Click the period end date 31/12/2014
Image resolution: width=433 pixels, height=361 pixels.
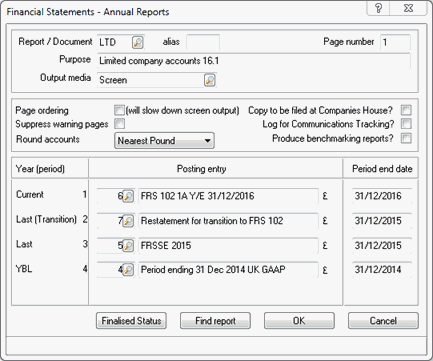point(382,270)
